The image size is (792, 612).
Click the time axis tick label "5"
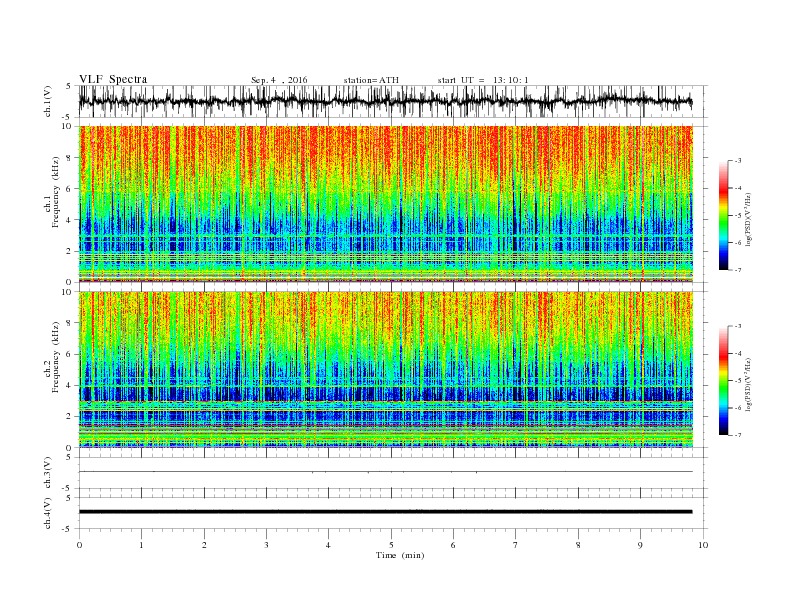(391, 545)
